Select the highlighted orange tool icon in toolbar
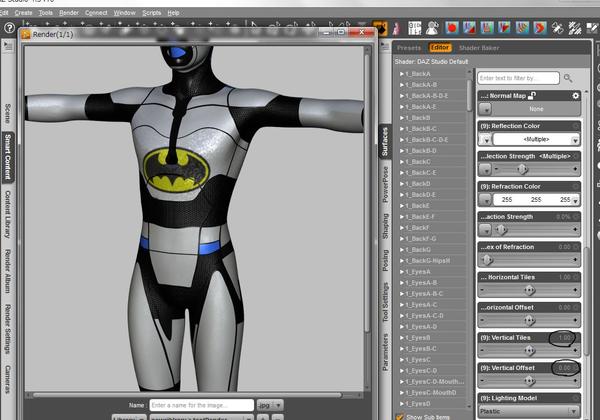The image size is (600, 420). coord(380,28)
